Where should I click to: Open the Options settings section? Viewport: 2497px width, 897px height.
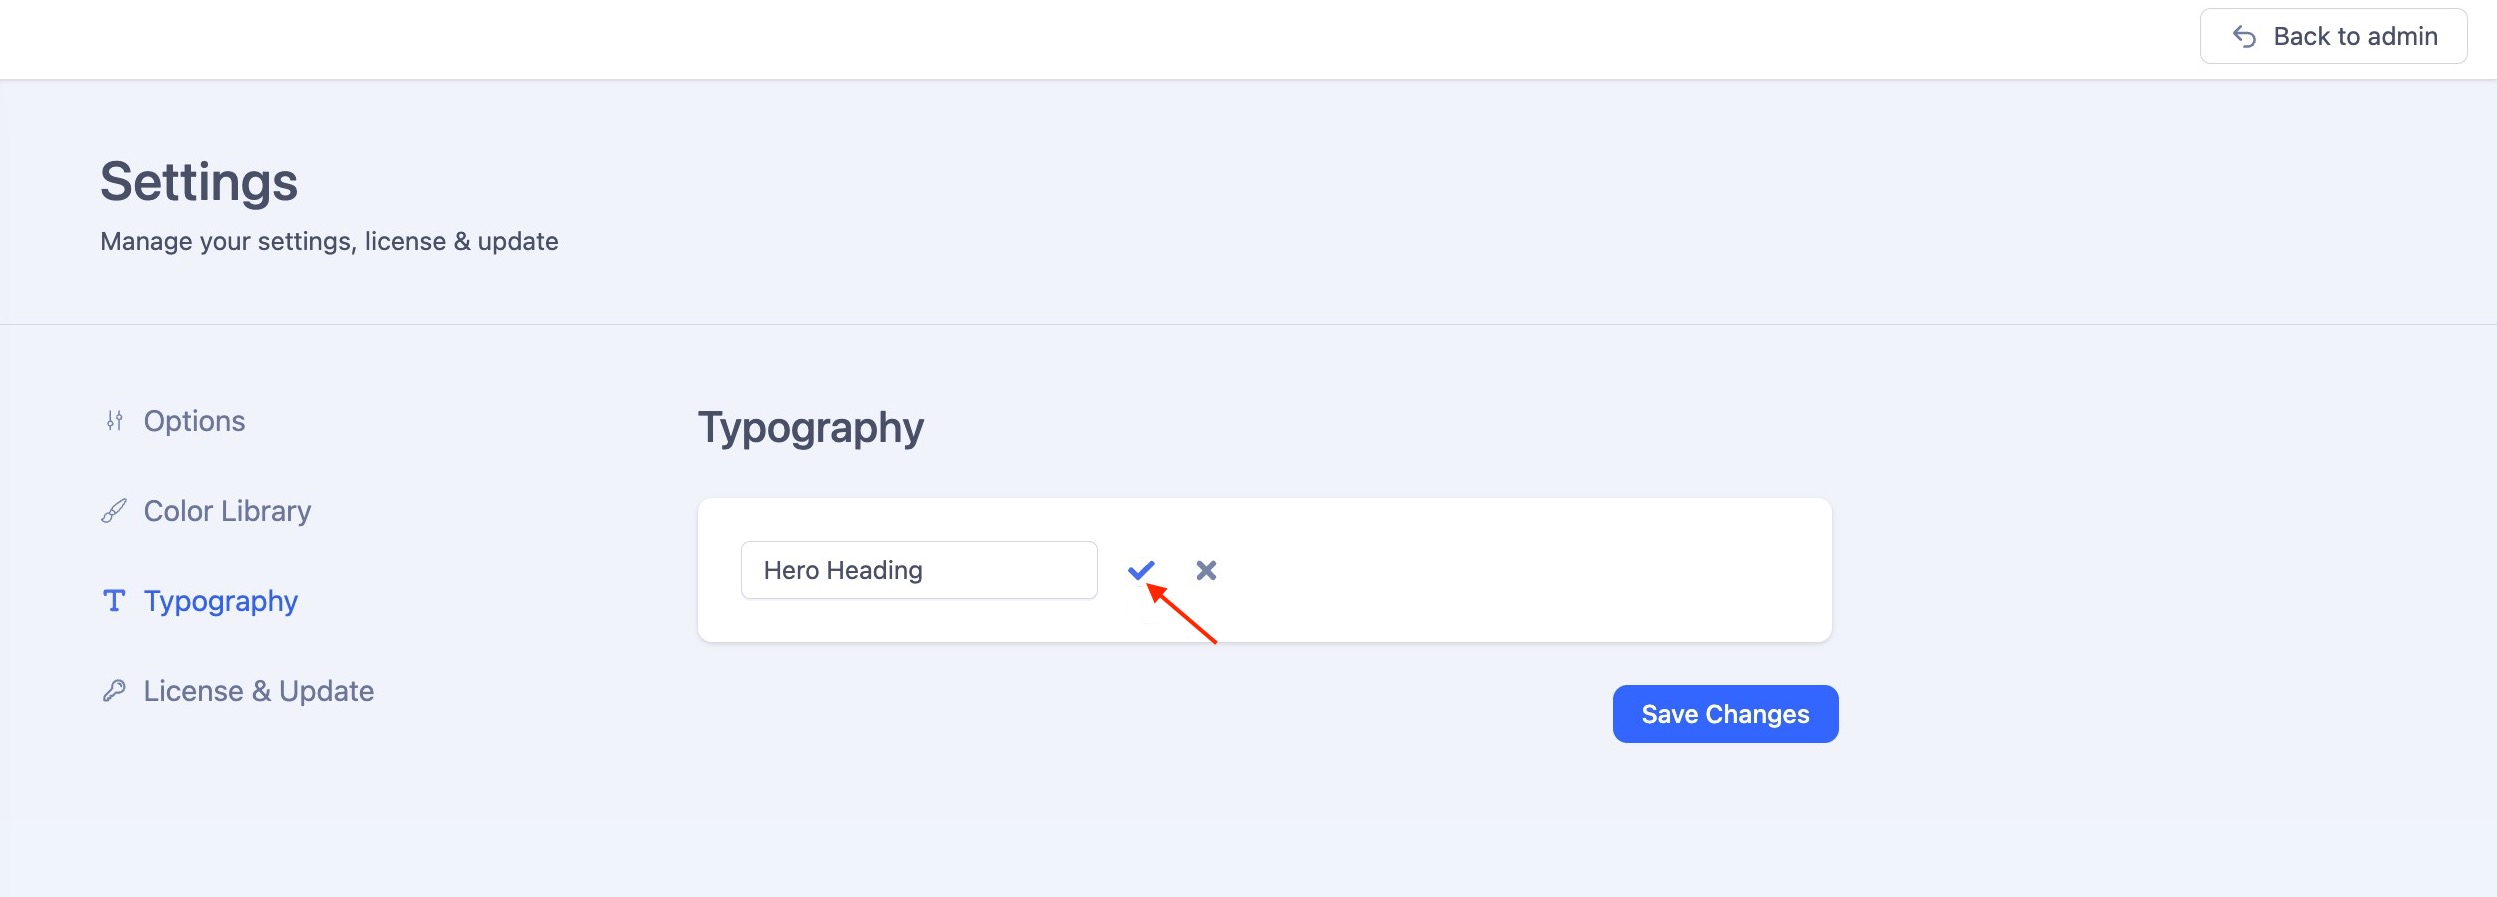tap(194, 421)
